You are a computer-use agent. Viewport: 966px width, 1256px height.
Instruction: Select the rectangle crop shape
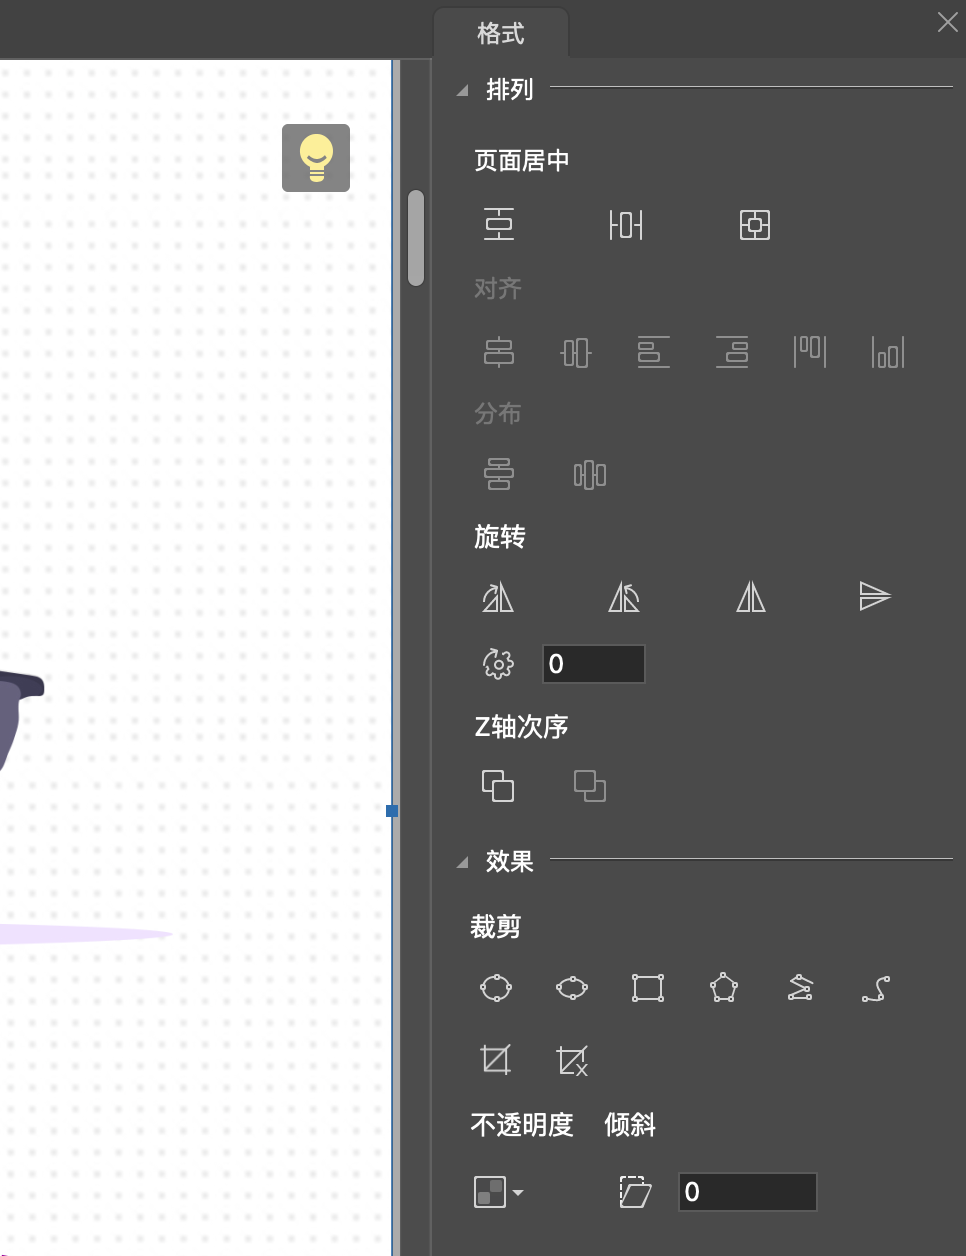[x=648, y=988]
